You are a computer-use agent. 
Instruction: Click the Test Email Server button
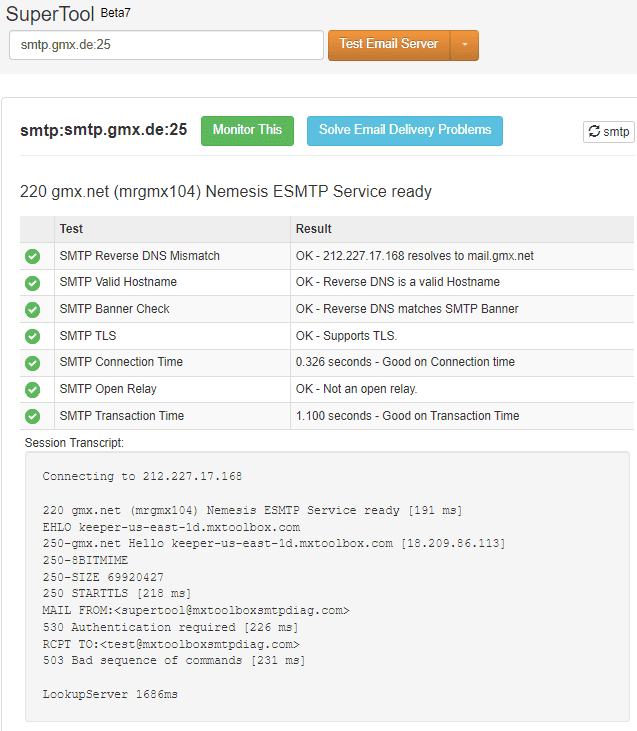click(x=389, y=45)
